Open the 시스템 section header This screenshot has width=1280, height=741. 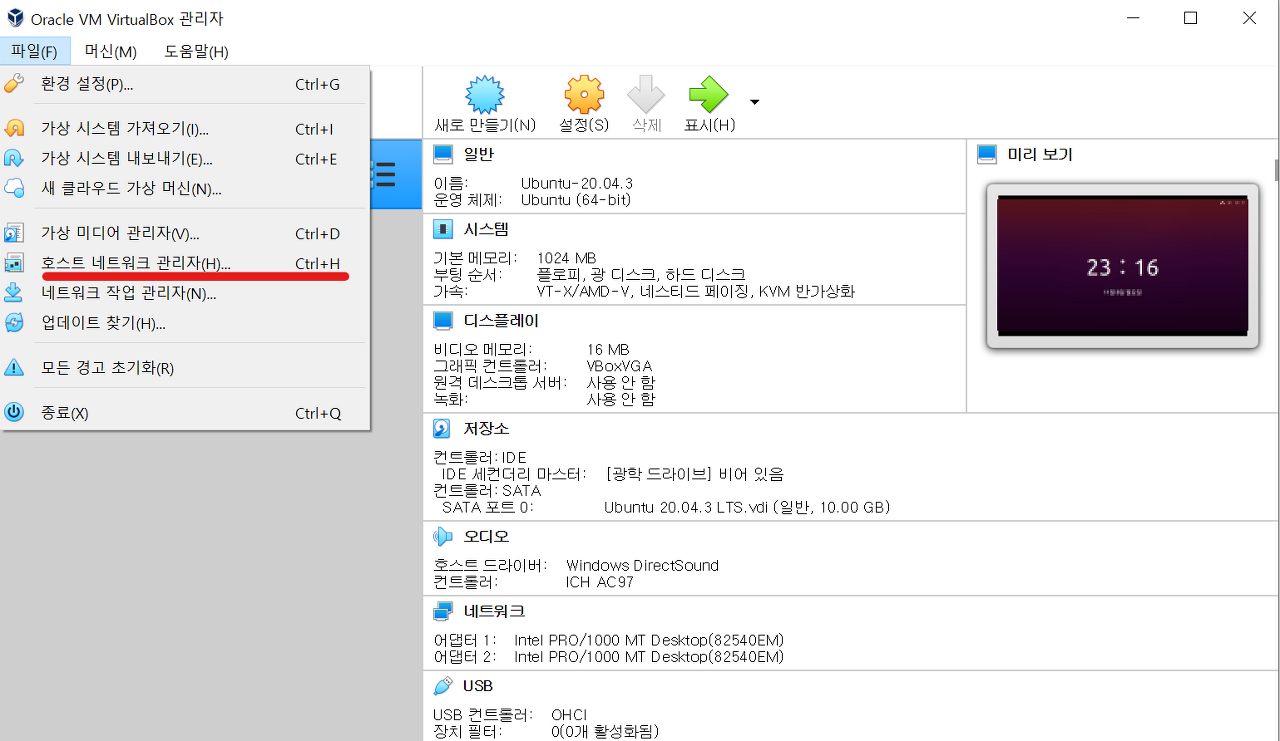486,229
